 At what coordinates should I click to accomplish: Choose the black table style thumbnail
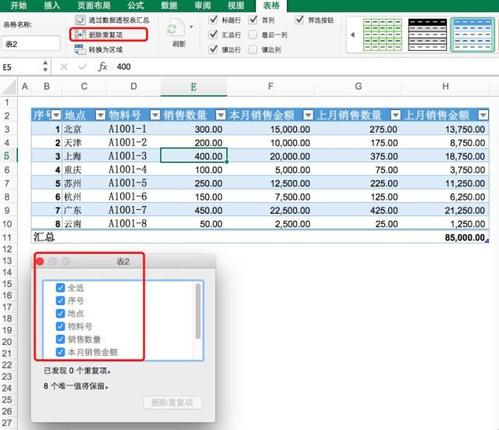tap(427, 35)
